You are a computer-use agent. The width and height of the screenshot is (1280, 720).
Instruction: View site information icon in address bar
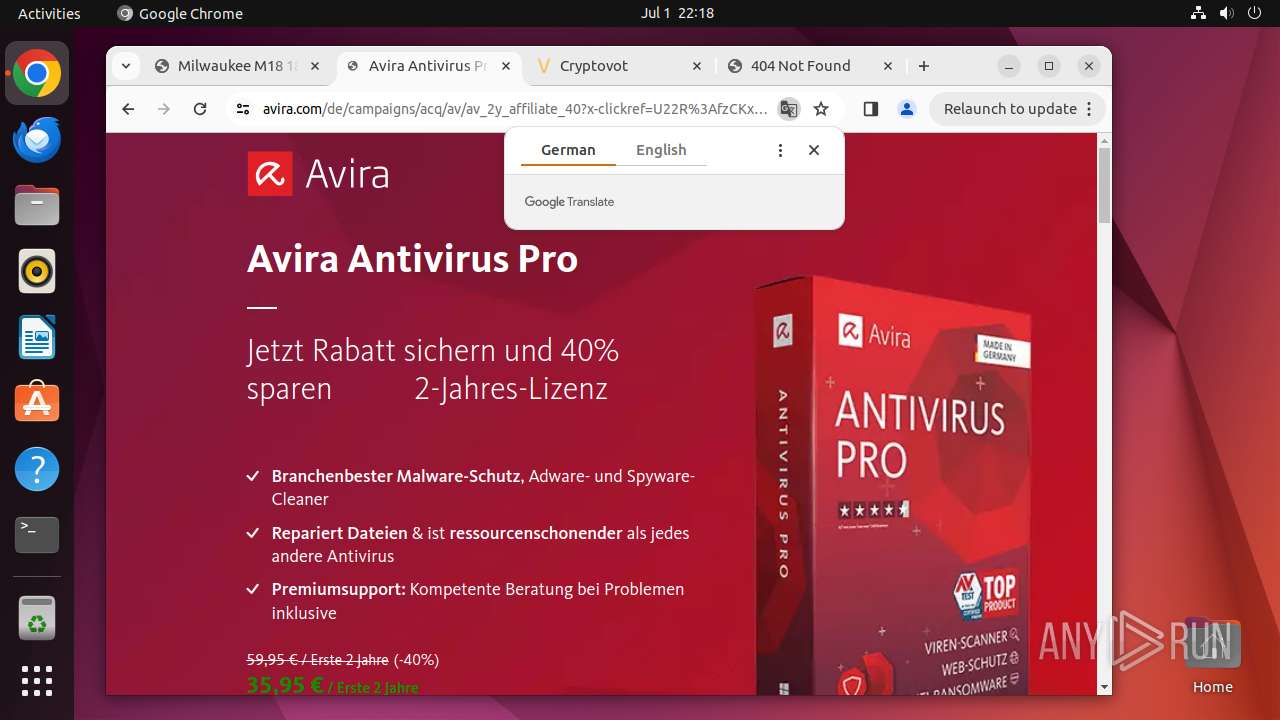pyautogui.click(x=242, y=109)
